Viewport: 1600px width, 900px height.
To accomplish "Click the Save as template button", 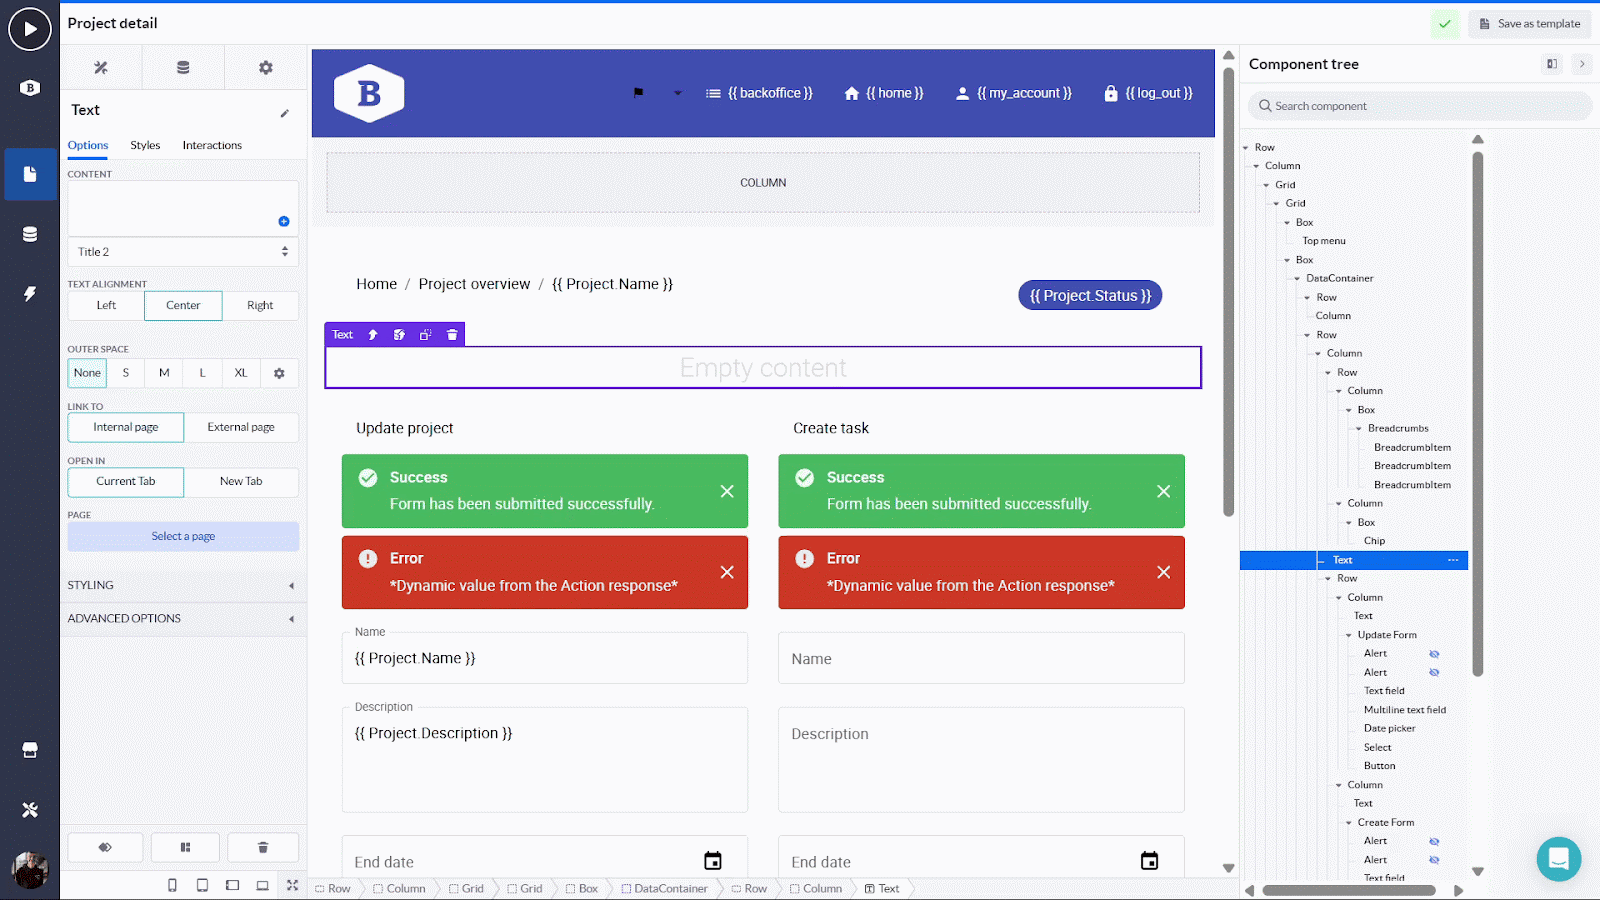I will [1528, 24].
